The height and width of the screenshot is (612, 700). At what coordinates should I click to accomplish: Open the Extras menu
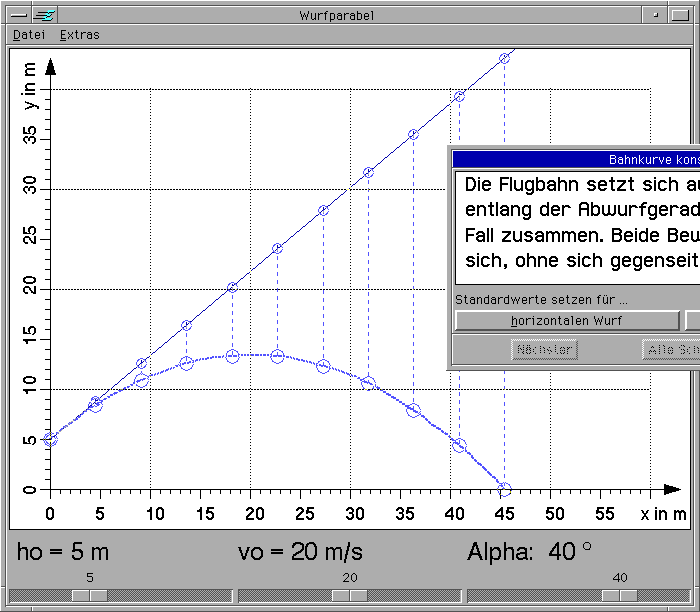[79, 35]
